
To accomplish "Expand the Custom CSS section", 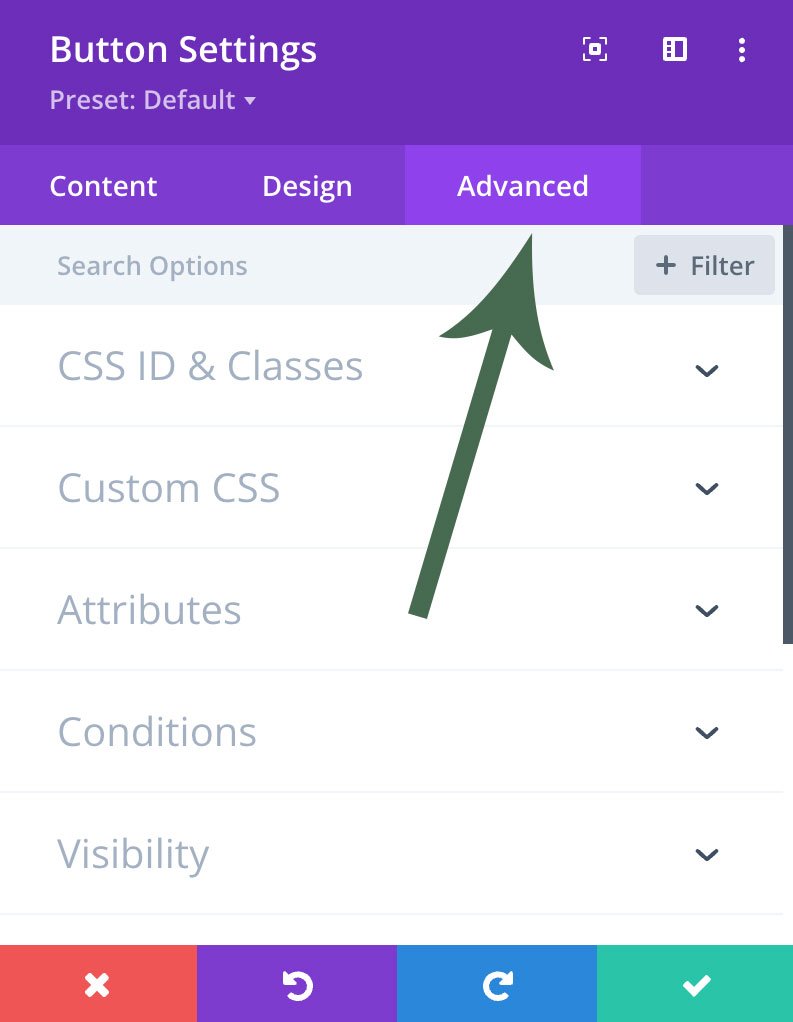I will pos(707,489).
